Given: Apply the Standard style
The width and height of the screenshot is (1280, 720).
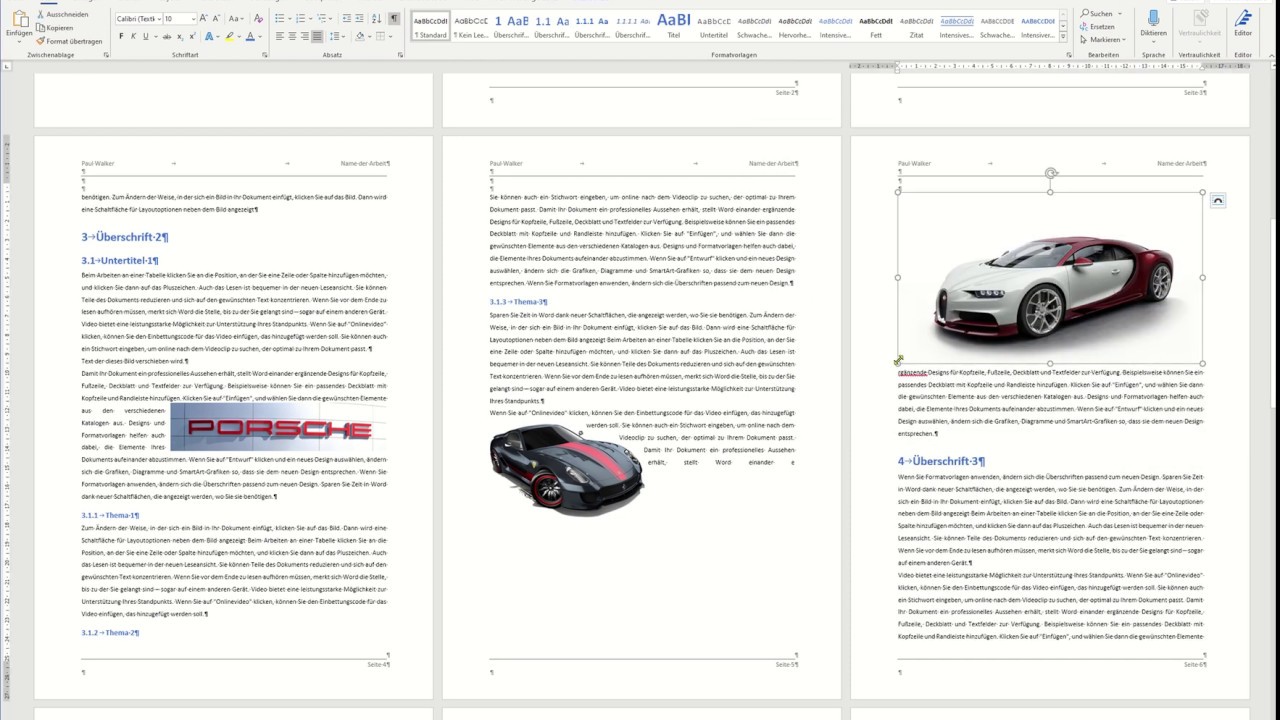Looking at the screenshot, I should pyautogui.click(x=431, y=25).
